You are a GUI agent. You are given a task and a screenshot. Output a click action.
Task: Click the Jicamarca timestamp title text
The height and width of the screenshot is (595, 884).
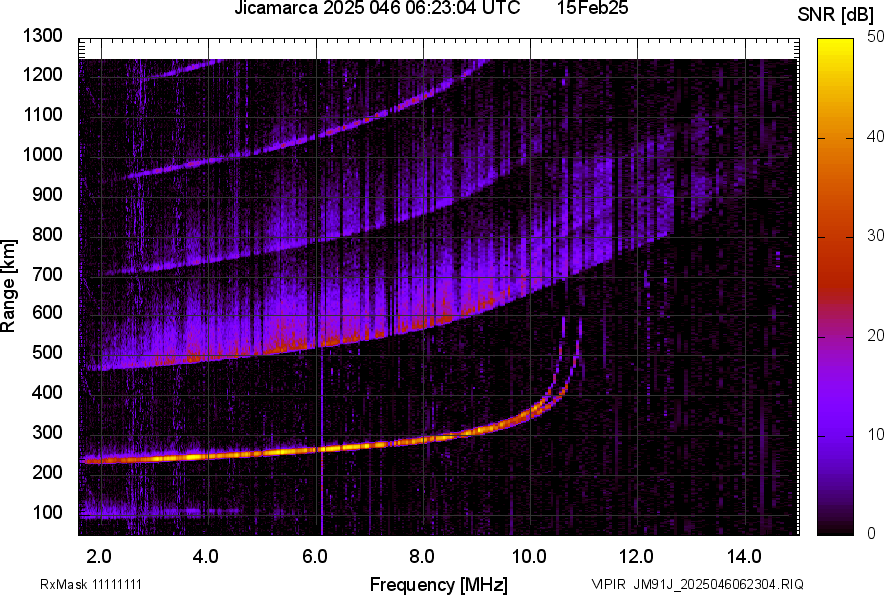point(376,9)
